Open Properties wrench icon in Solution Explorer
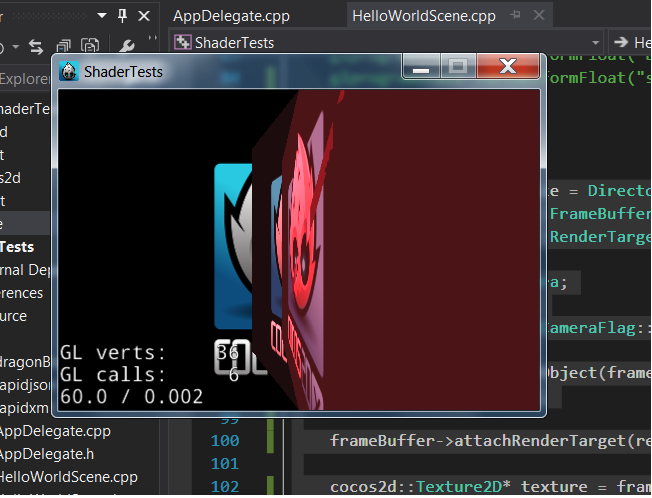Image resolution: width=652 pixels, height=498 pixels. (x=126, y=46)
